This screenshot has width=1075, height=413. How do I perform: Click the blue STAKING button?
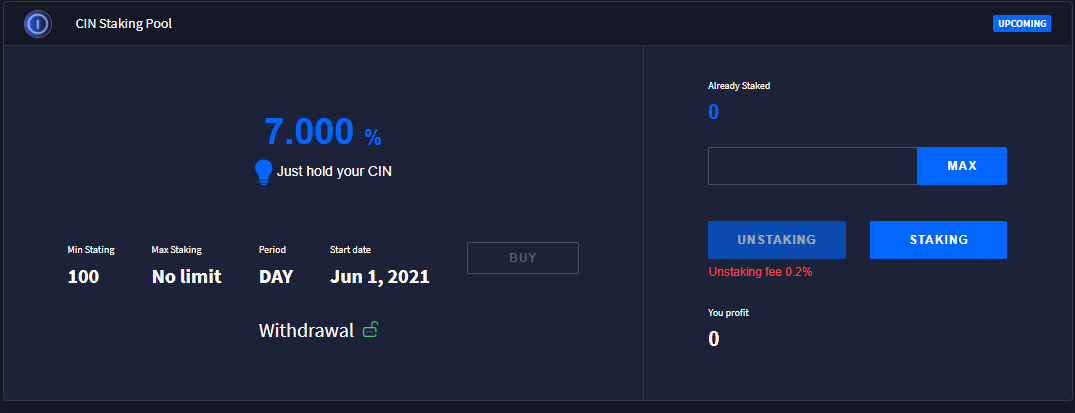coord(938,240)
